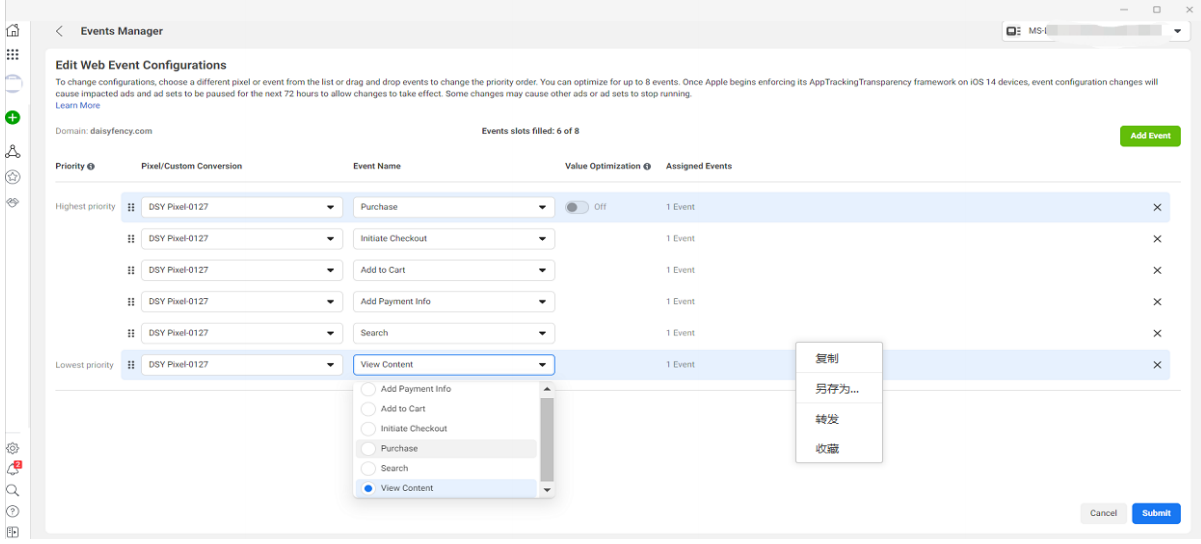Open the all tools grid menu

click(13, 55)
